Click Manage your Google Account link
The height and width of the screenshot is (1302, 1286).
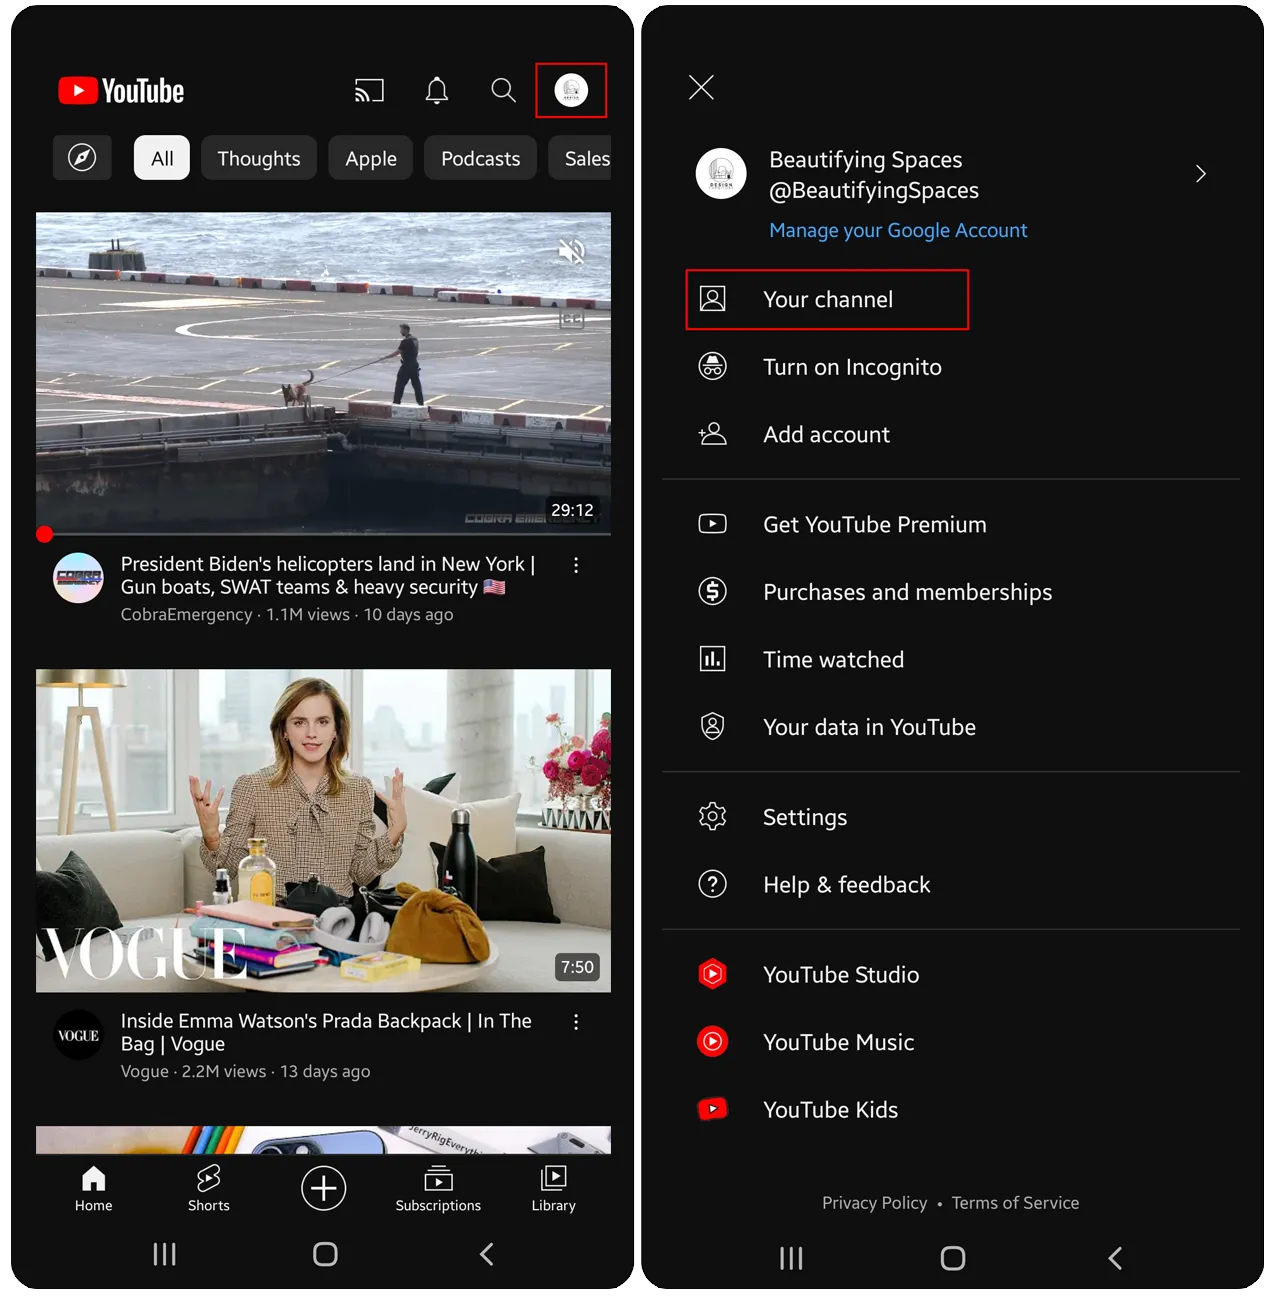pos(897,230)
